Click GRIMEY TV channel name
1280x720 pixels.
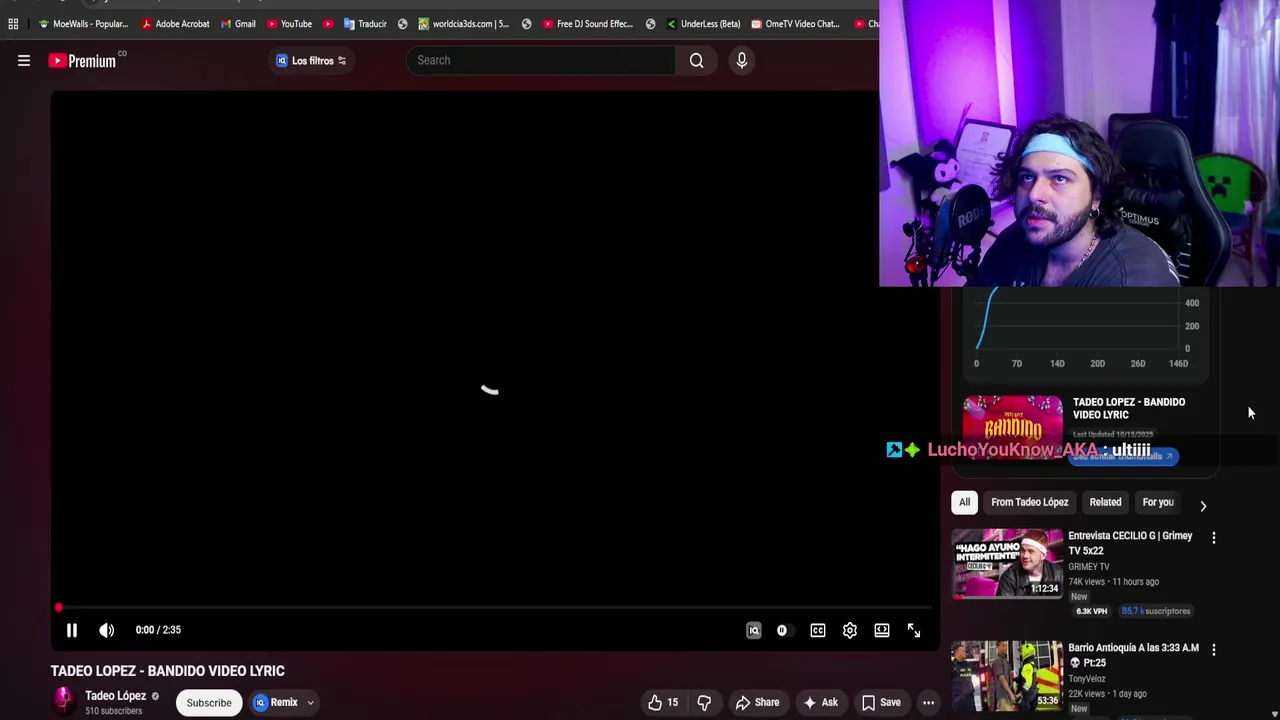coord(1088,566)
